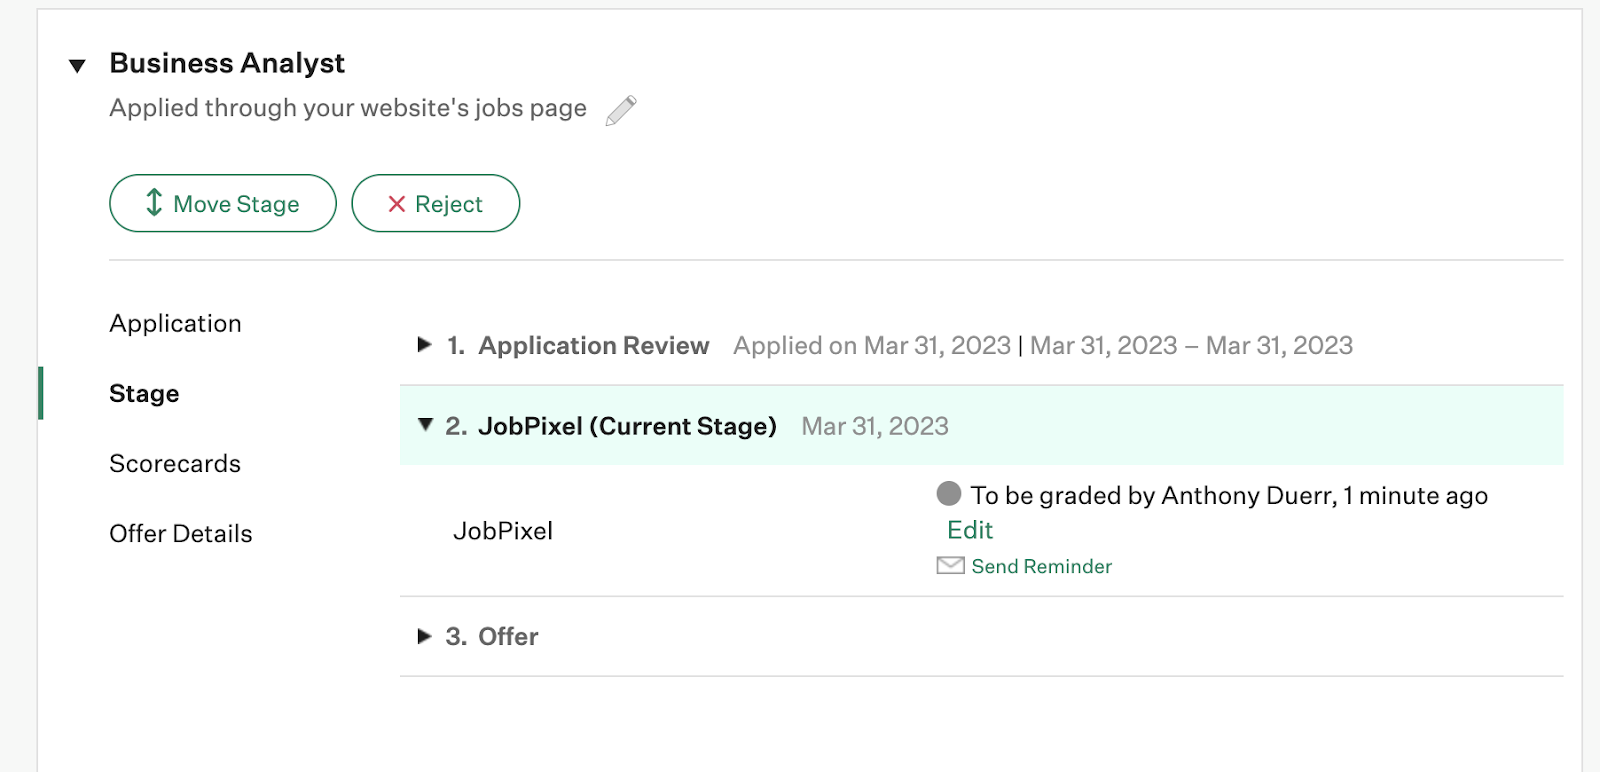Open the Scorecards side tab
Viewport: 1600px width, 772px height.
[x=175, y=464]
